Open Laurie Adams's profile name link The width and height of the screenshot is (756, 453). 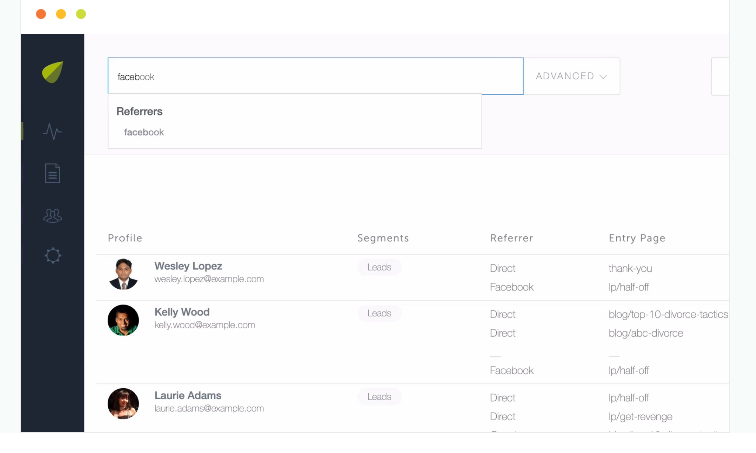click(187, 395)
